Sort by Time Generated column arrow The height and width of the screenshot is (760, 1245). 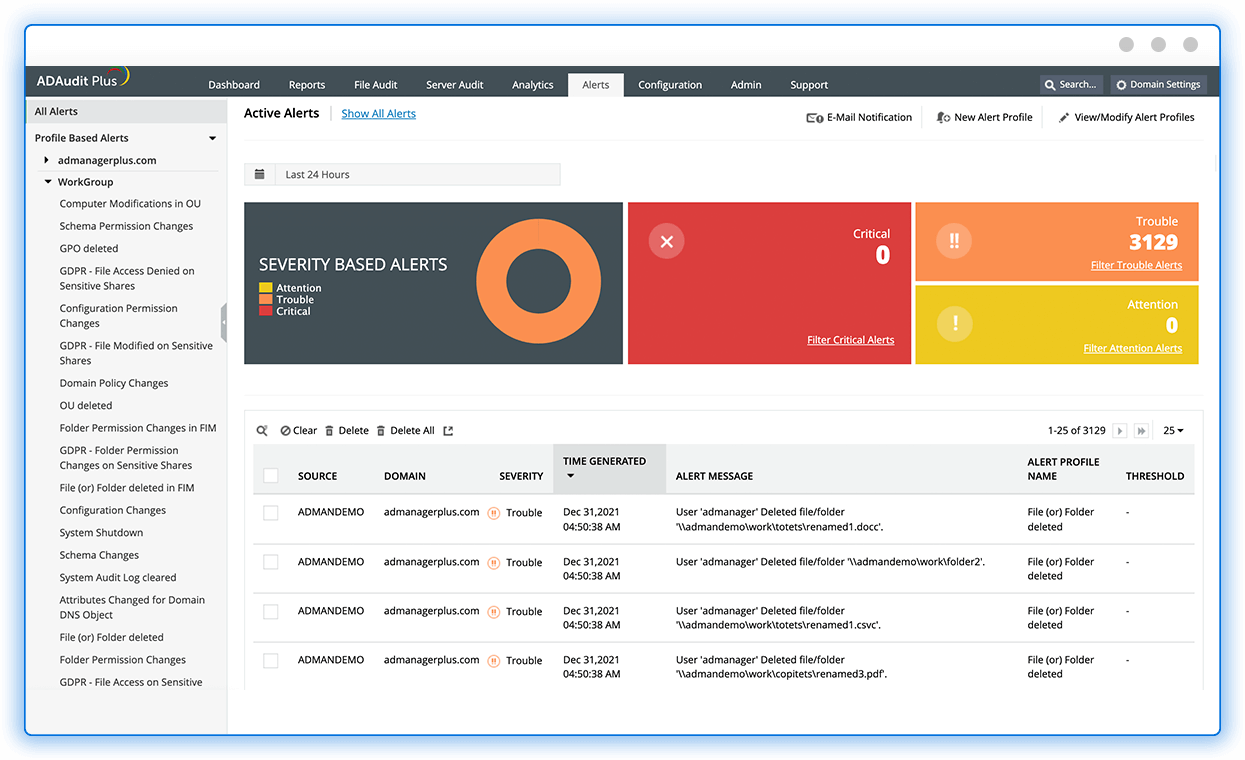coord(570,476)
